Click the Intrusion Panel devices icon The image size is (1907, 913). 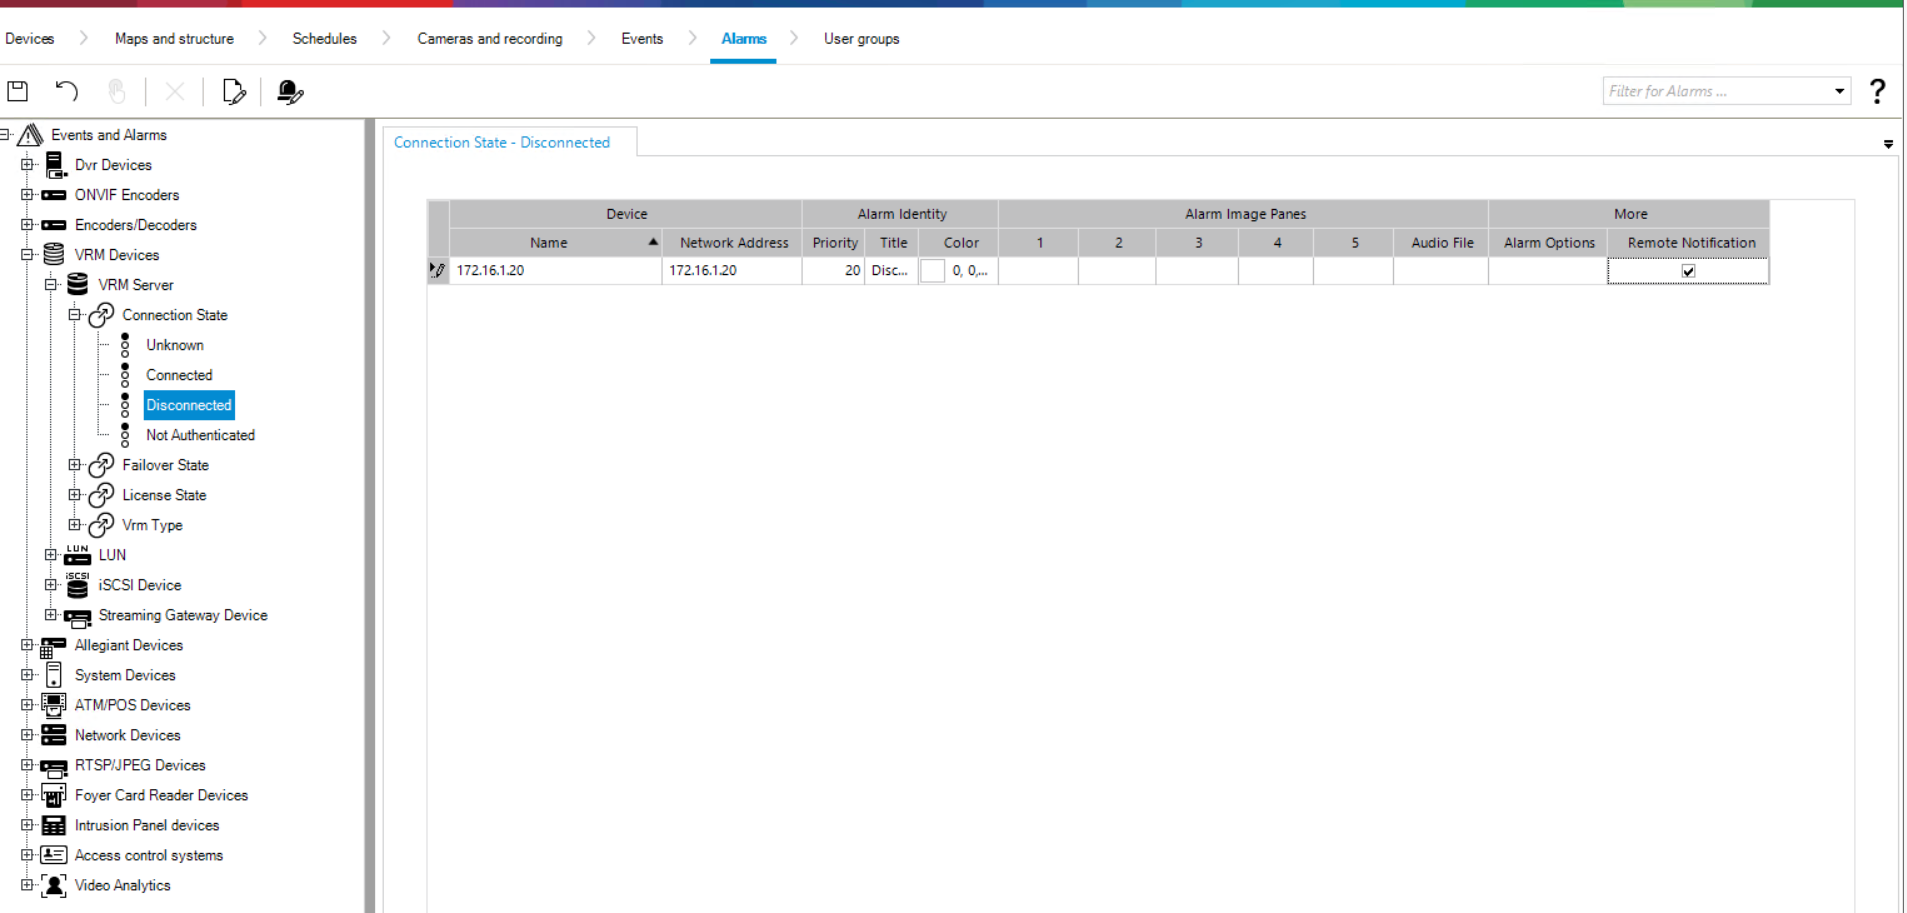pos(54,825)
